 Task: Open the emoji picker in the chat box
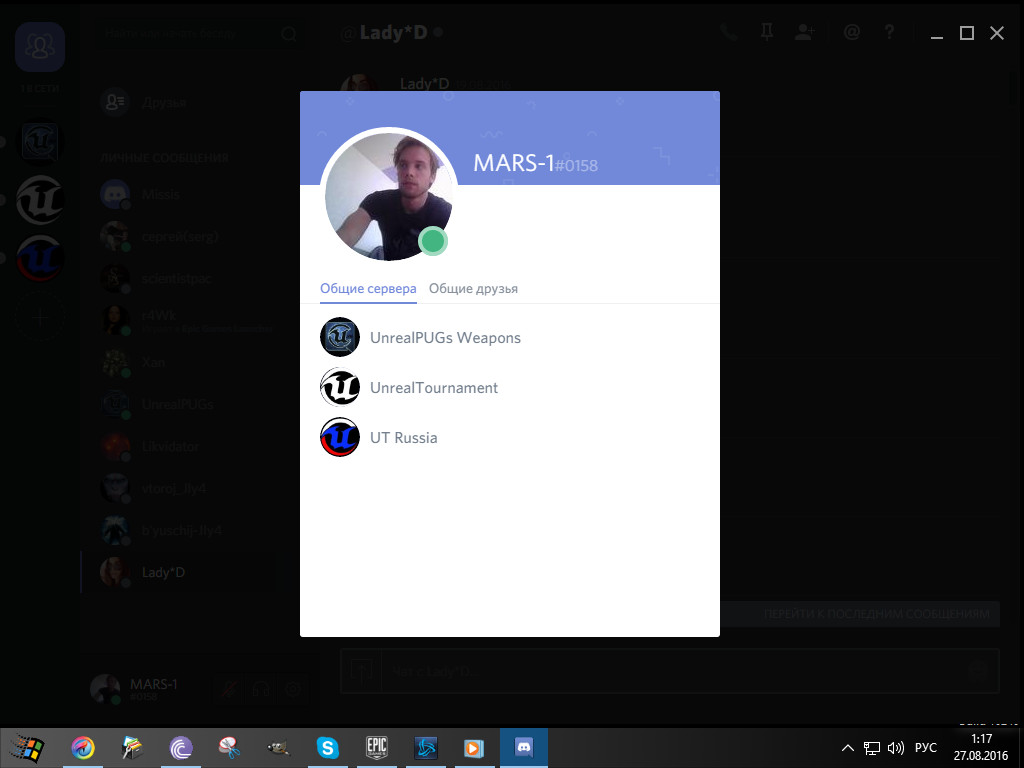978,671
